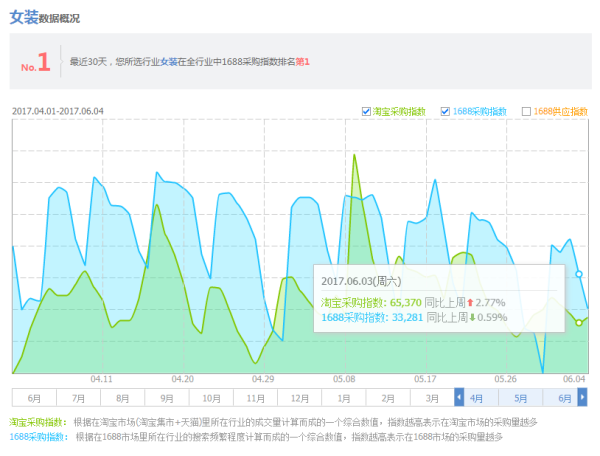Image resolution: width=600 pixels, height=456 pixels.
Task: Select 6月 at the timeline start
Action: coord(35,397)
